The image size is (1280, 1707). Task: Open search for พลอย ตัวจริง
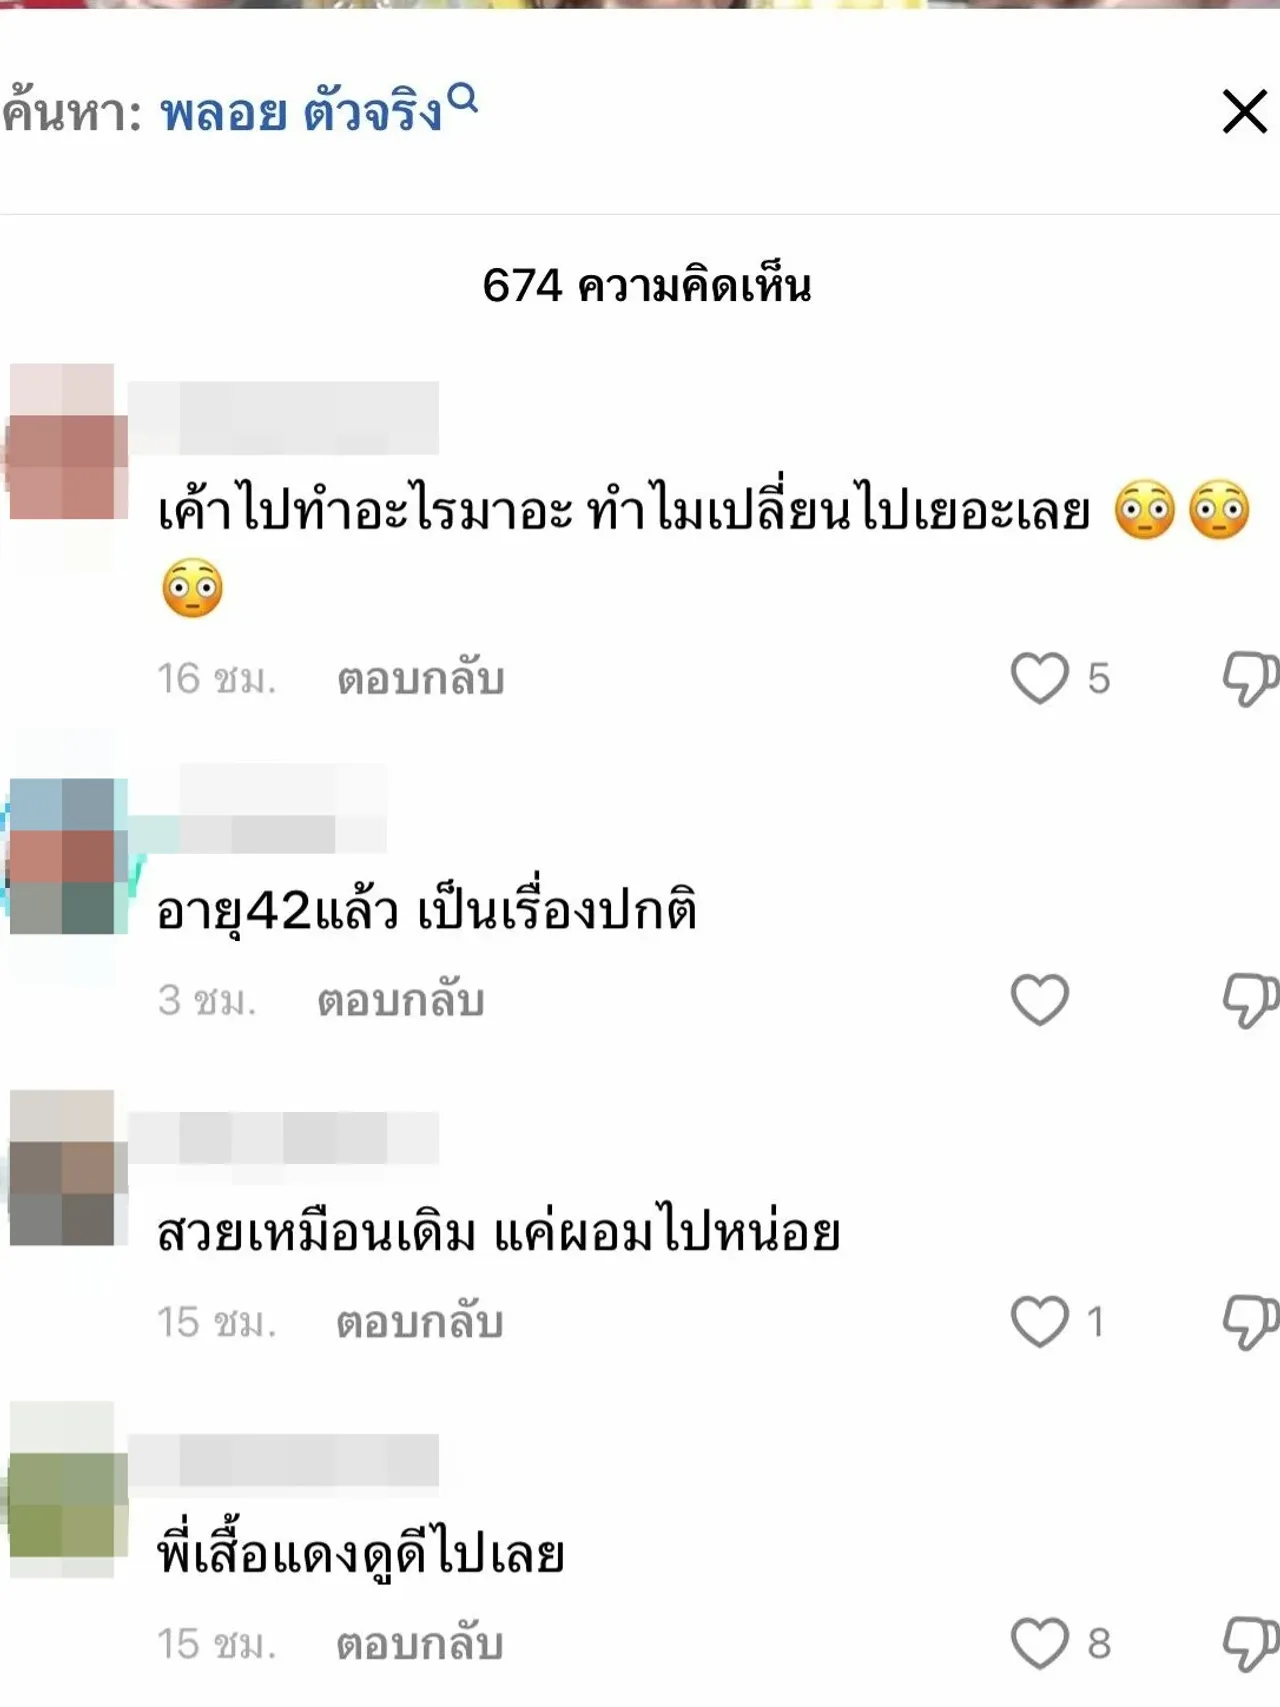301,111
